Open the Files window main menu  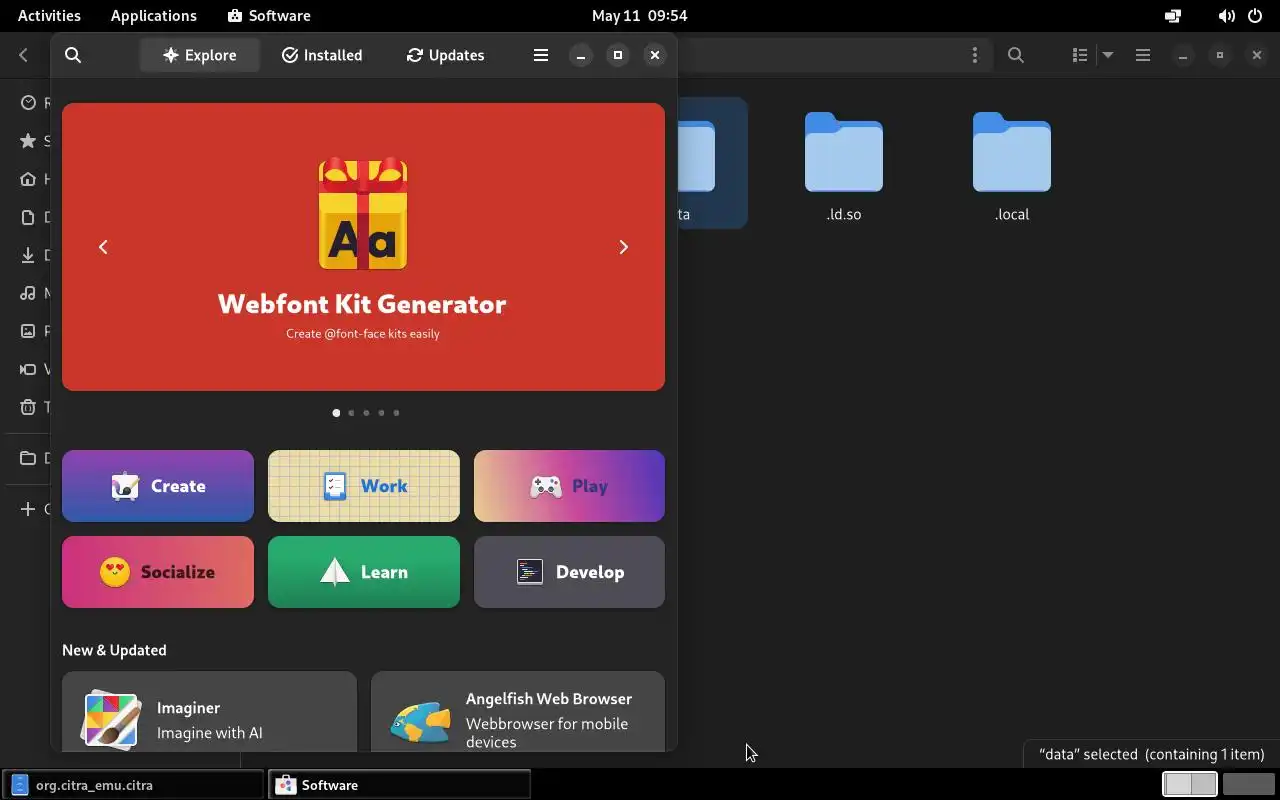click(1143, 55)
